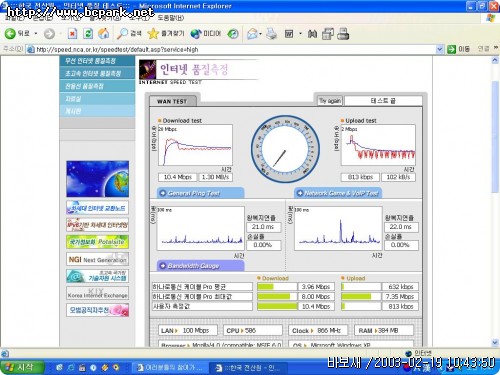
Task: Click the binoculars toolbar icon
Action: pos(312,34)
